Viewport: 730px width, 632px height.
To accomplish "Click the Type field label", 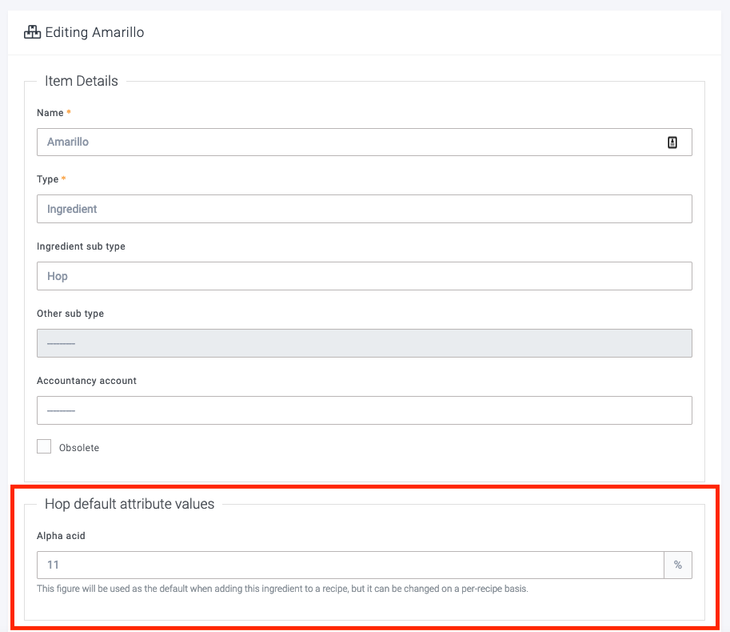I will [x=48, y=179].
